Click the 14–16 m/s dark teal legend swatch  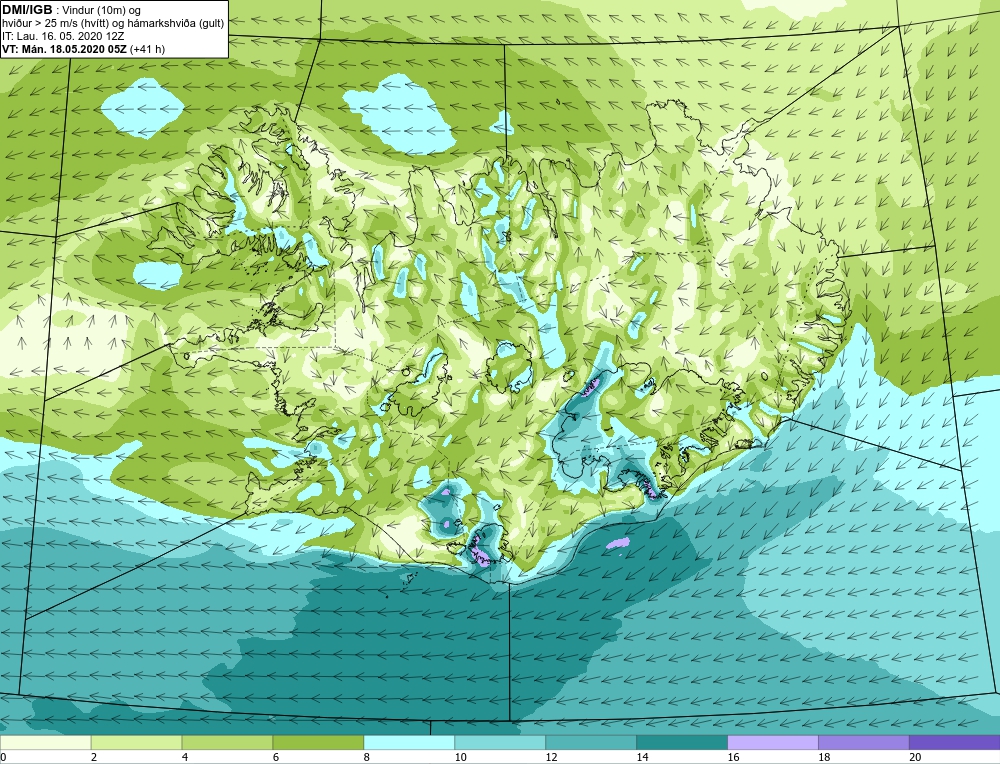[682, 742]
